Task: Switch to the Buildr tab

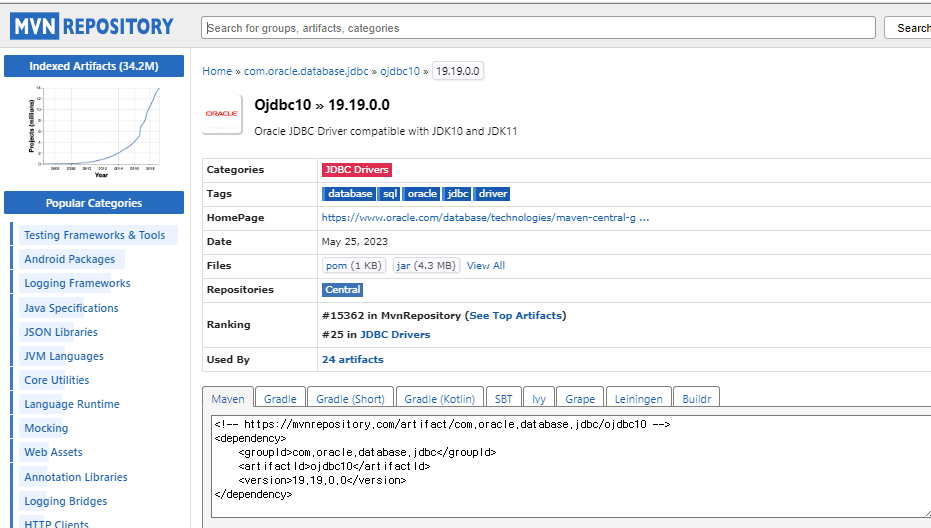Action: click(696, 398)
